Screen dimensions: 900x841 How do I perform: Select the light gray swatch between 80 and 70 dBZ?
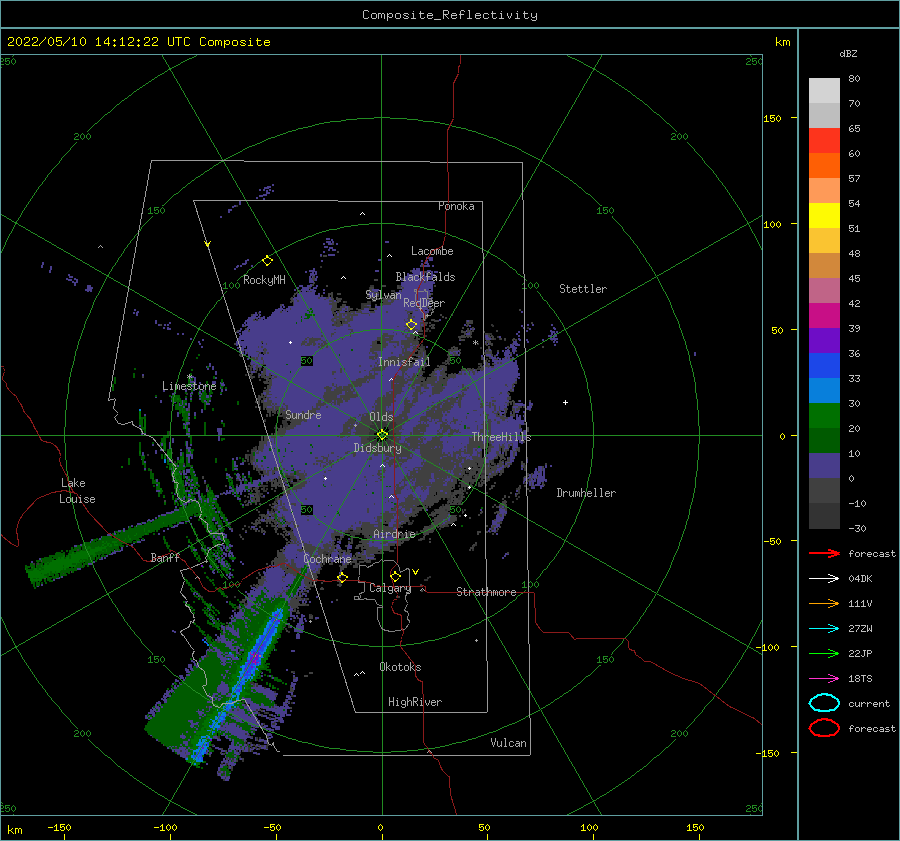824,91
